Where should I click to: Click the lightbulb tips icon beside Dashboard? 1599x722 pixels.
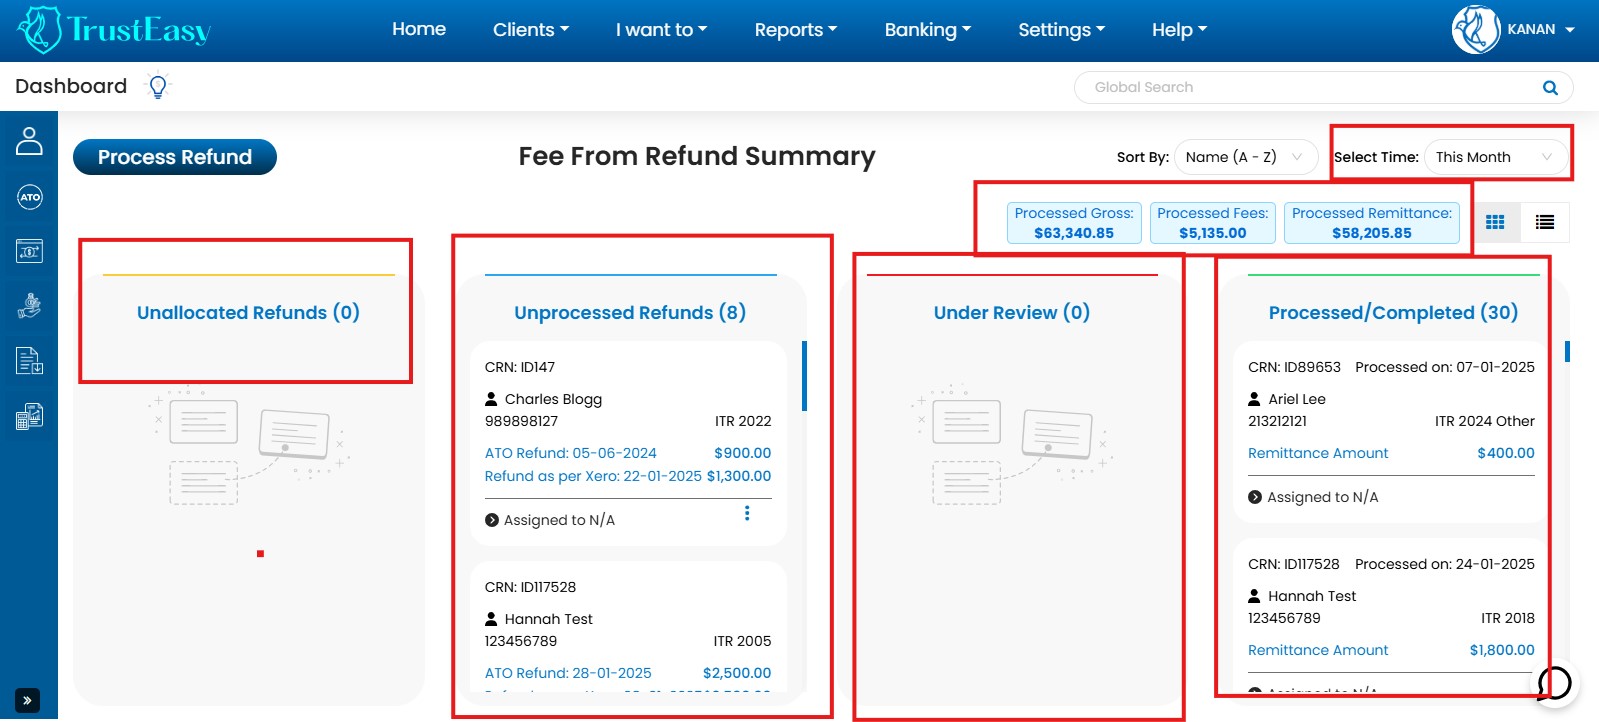tap(157, 87)
